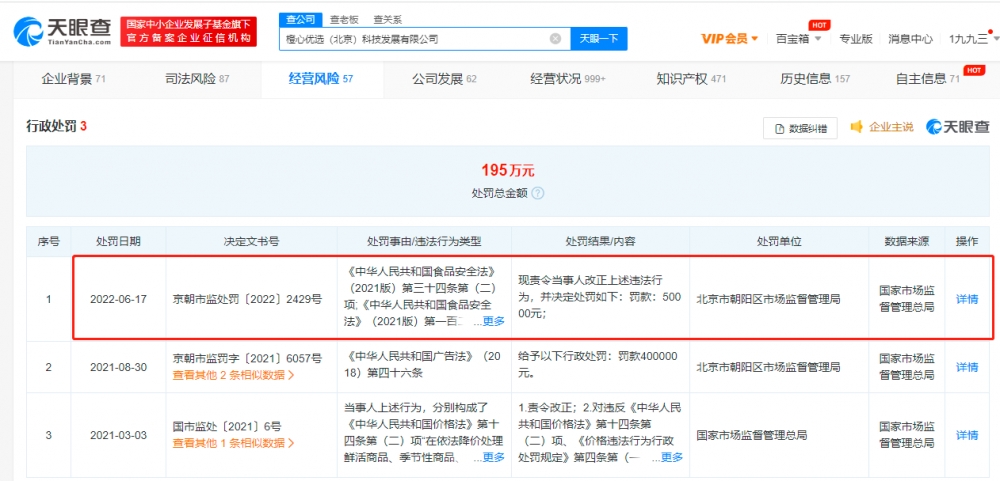
Task: Open the VIP会员 dropdown
Action: click(x=730, y=39)
